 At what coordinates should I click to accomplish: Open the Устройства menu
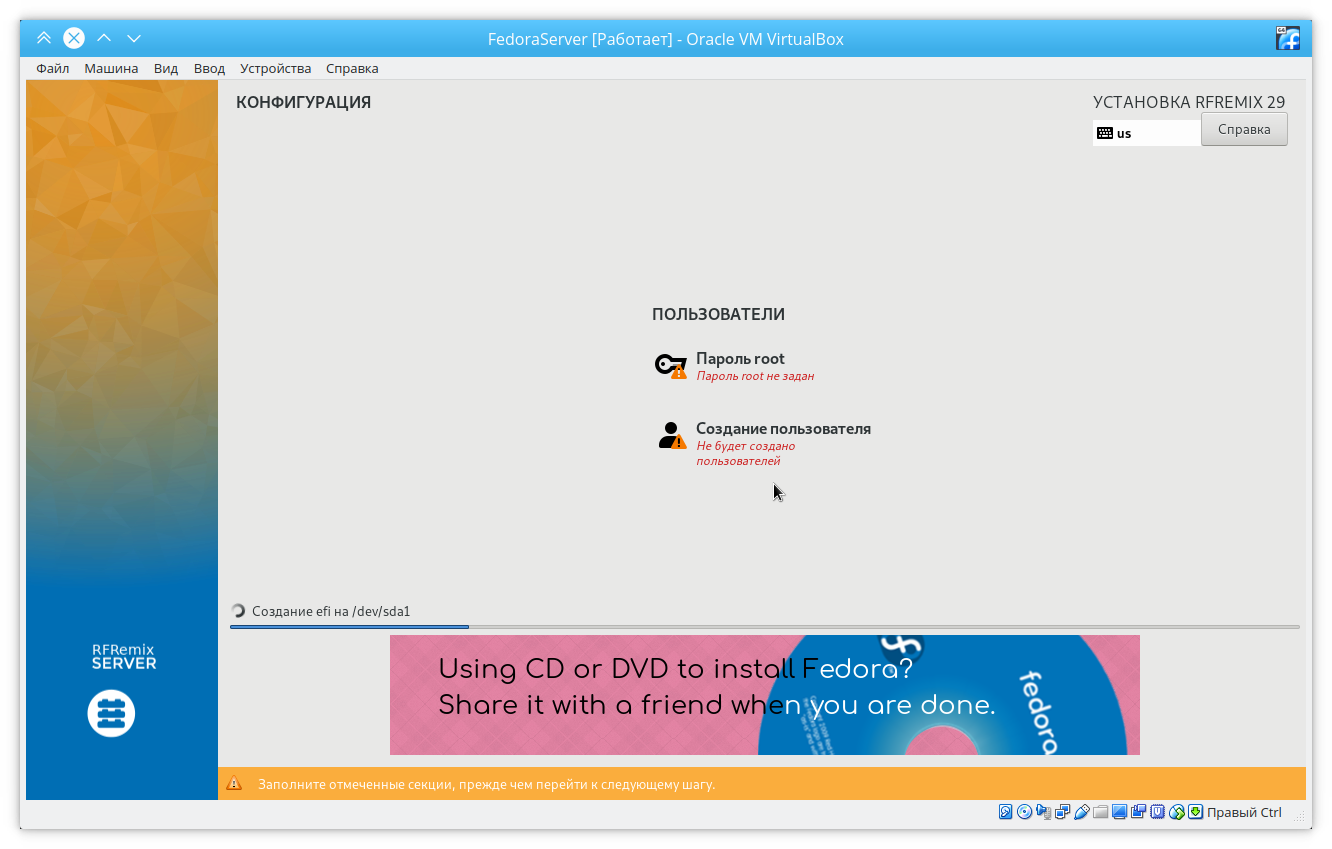pyautogui.click(x=275, y=69)
